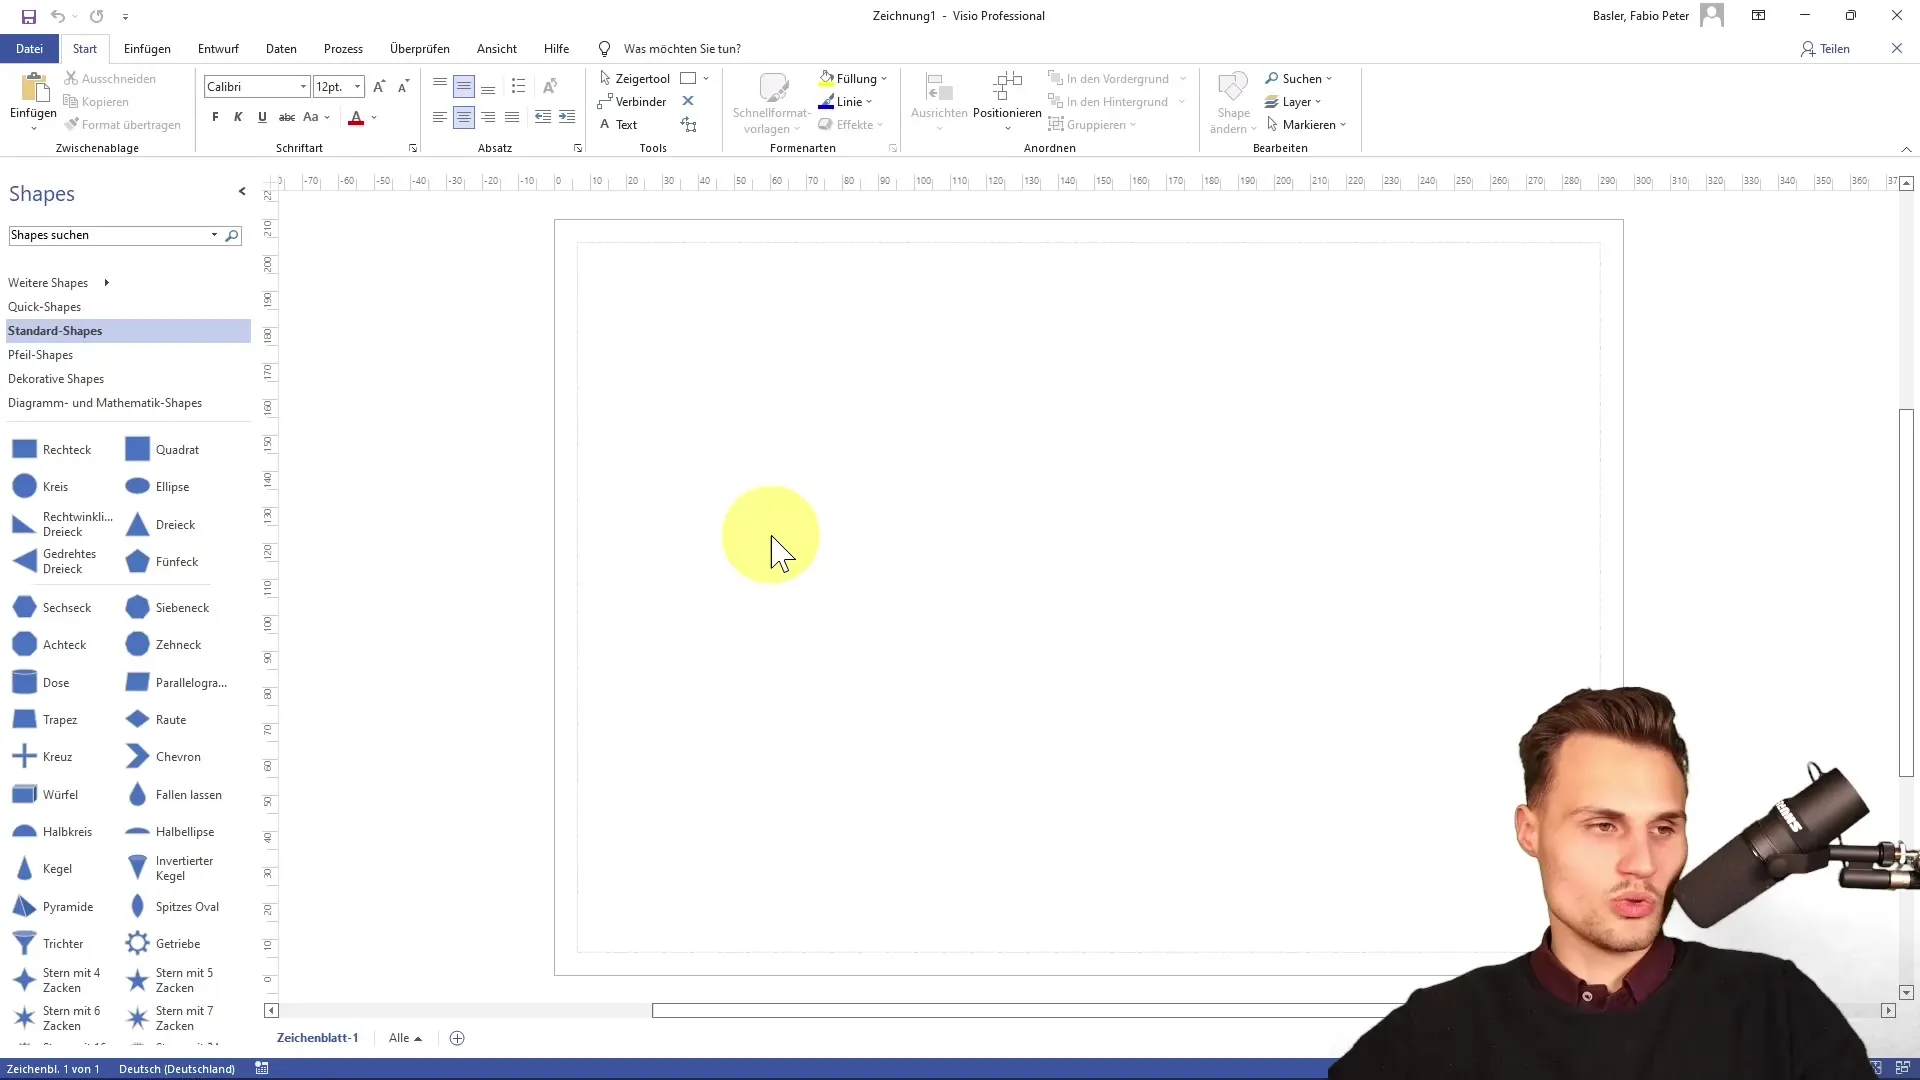Increase paragraph indent
The height and width of the screenshot is (1080, 1920).
[567, 117]
